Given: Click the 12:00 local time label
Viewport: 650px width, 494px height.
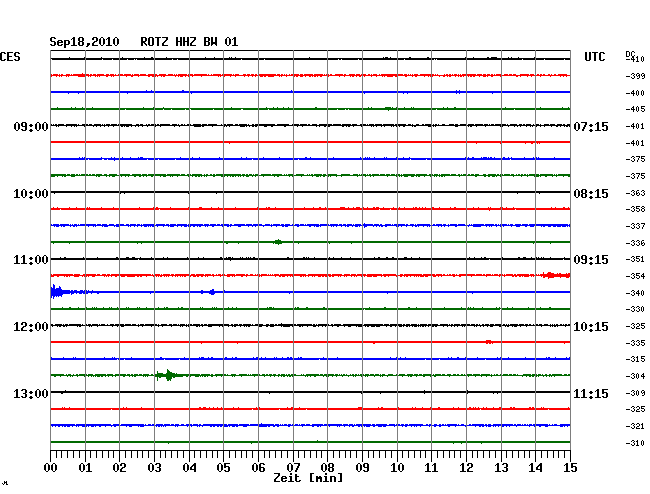Looking at the screenshot, I should [31, 327].
